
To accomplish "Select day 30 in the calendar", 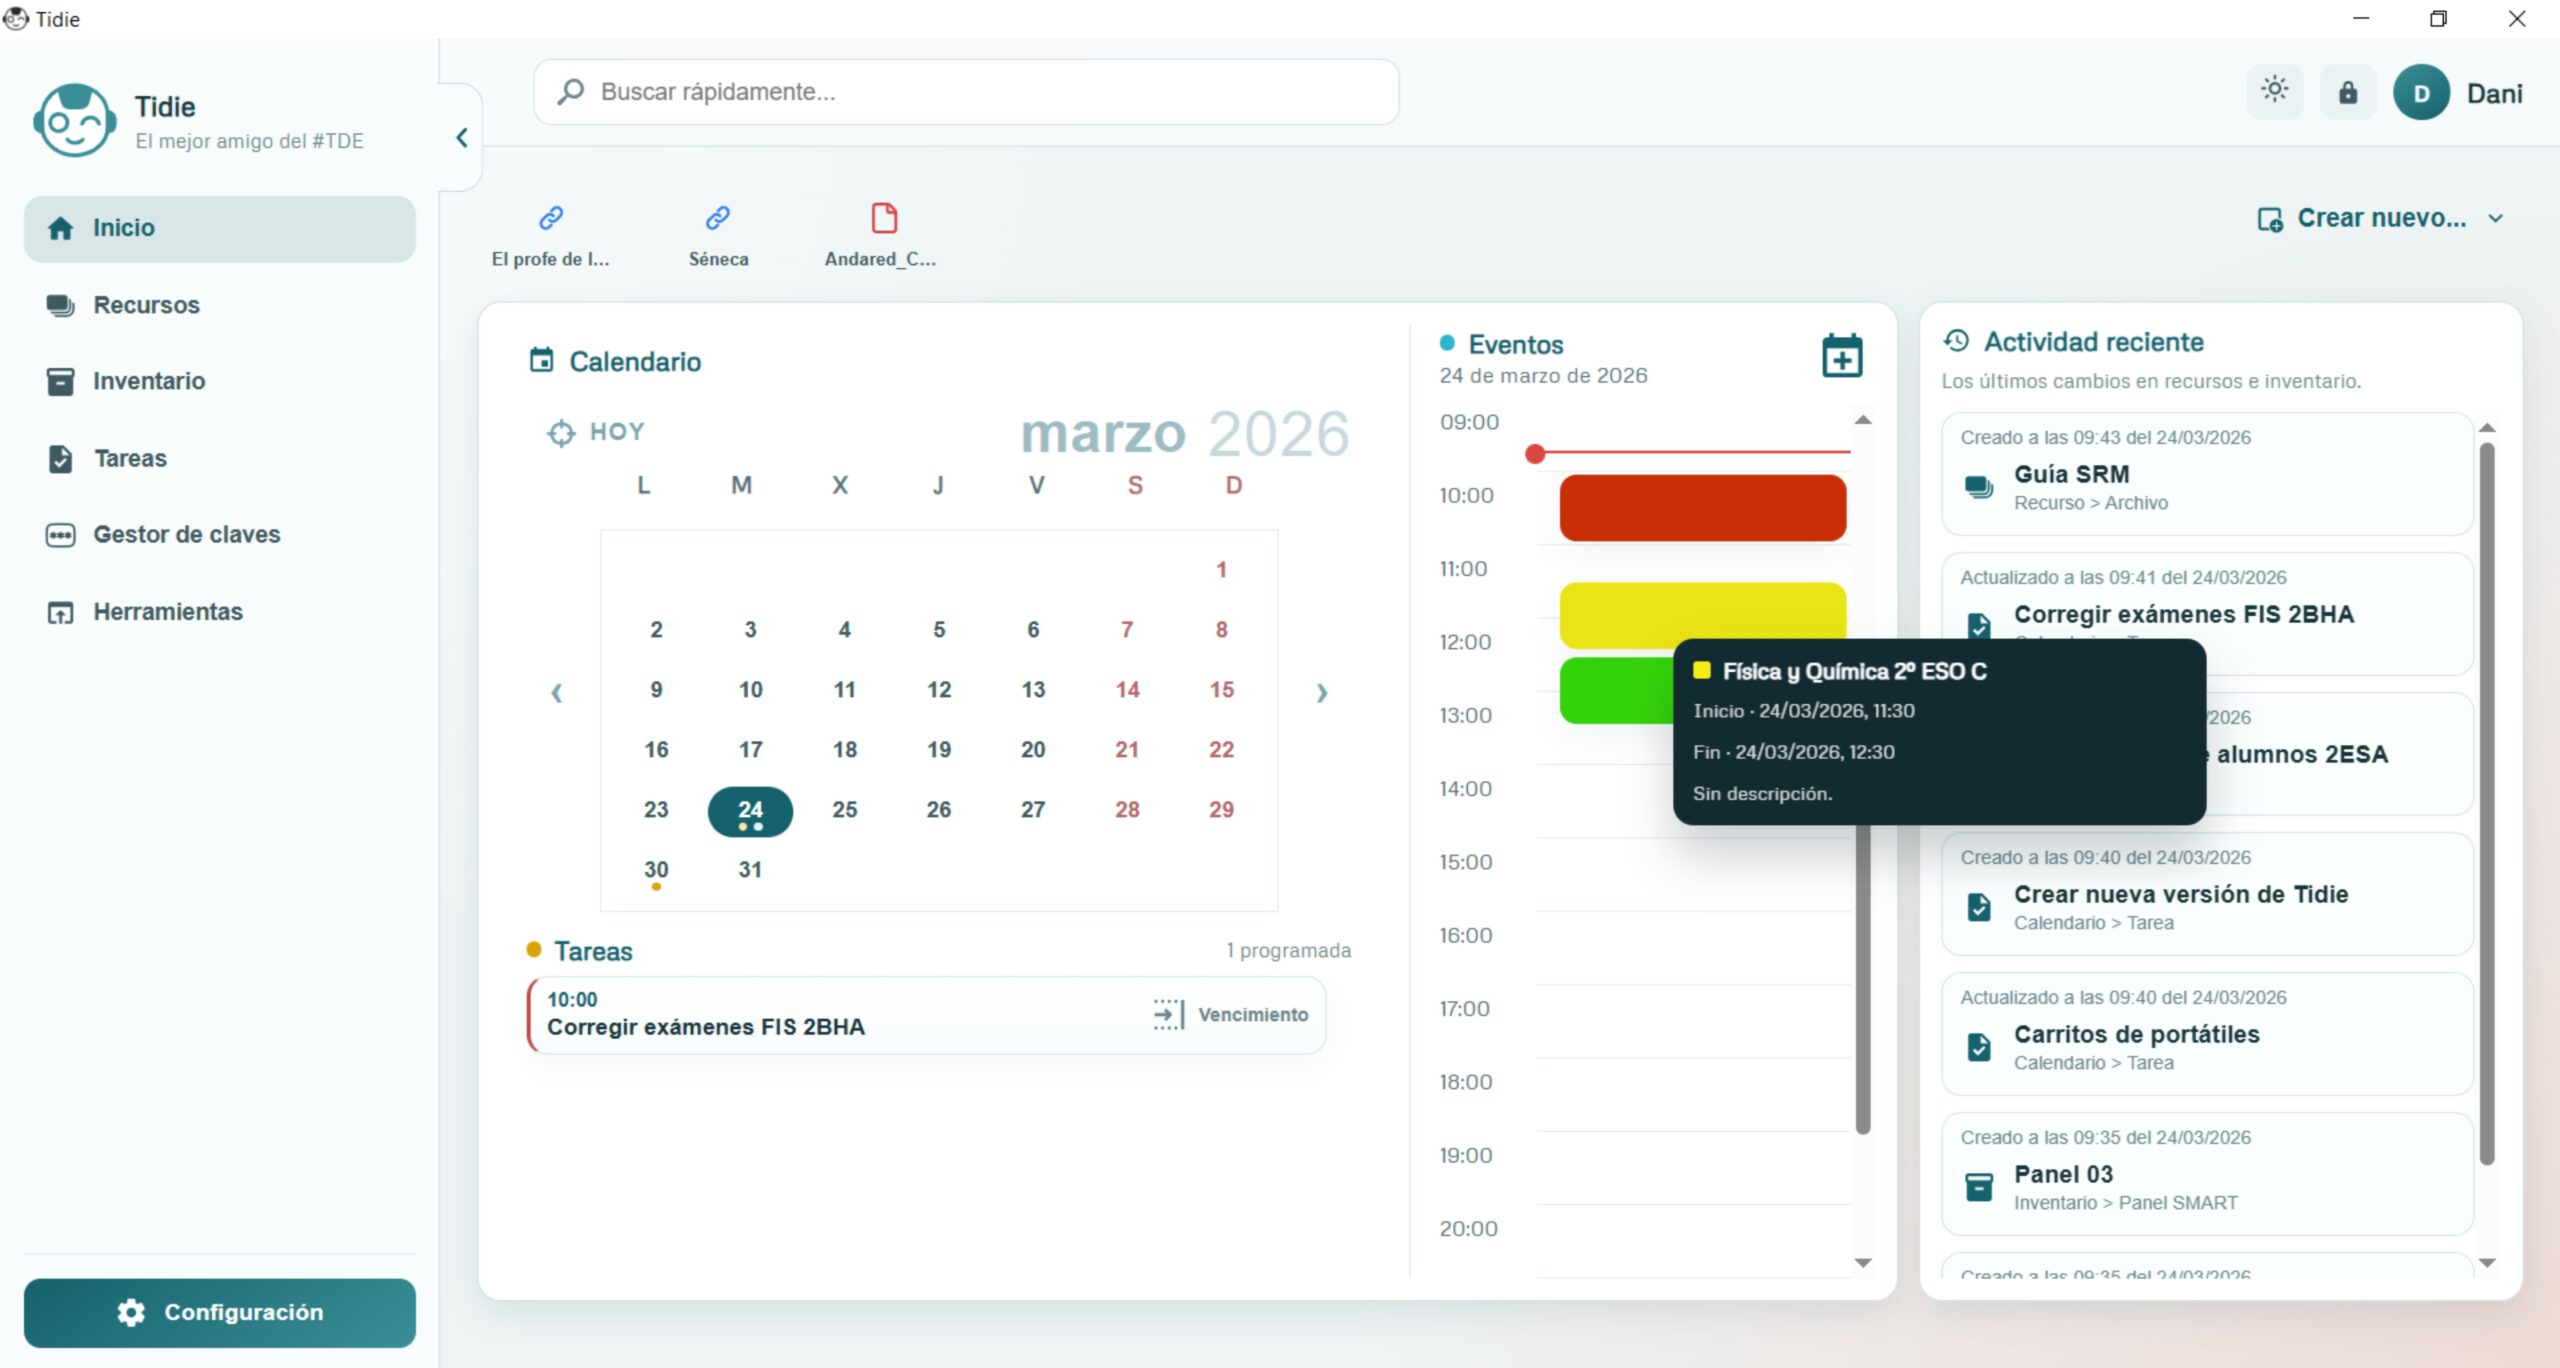I will (x=656, y=870).
